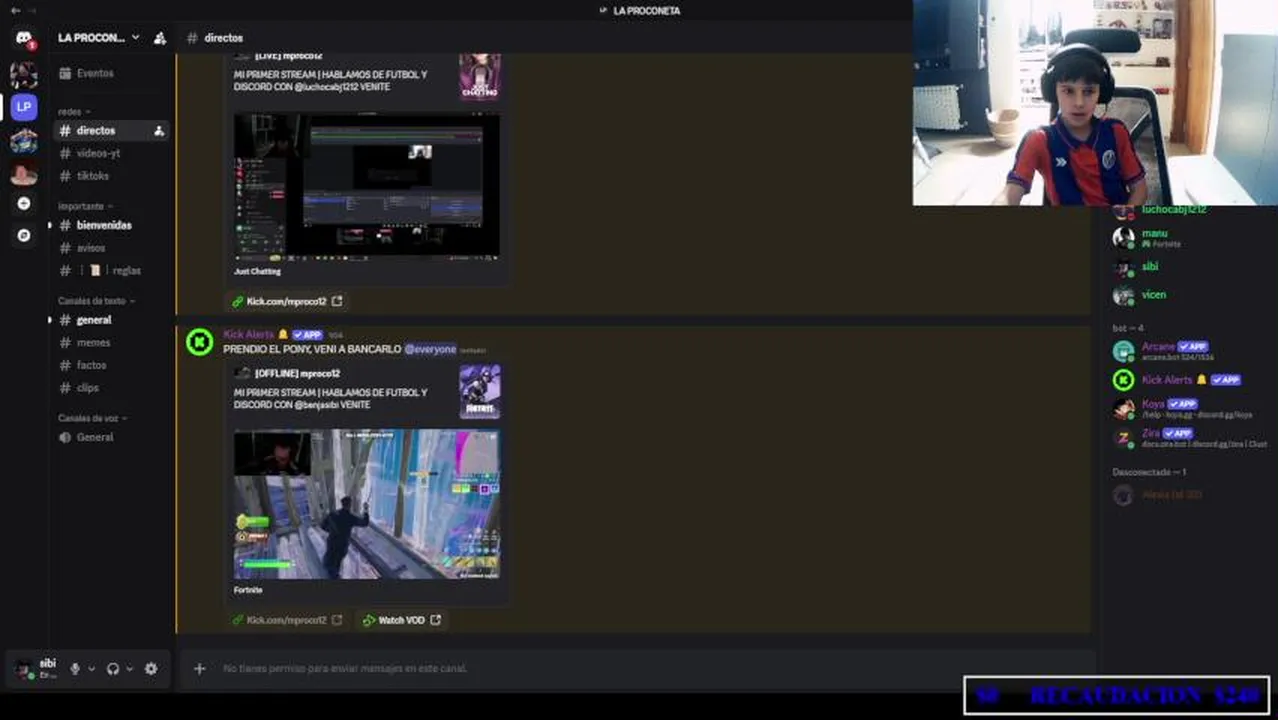The image size is (1278, 720).
Task: Open the general text channel
Action: pos(110,320)
